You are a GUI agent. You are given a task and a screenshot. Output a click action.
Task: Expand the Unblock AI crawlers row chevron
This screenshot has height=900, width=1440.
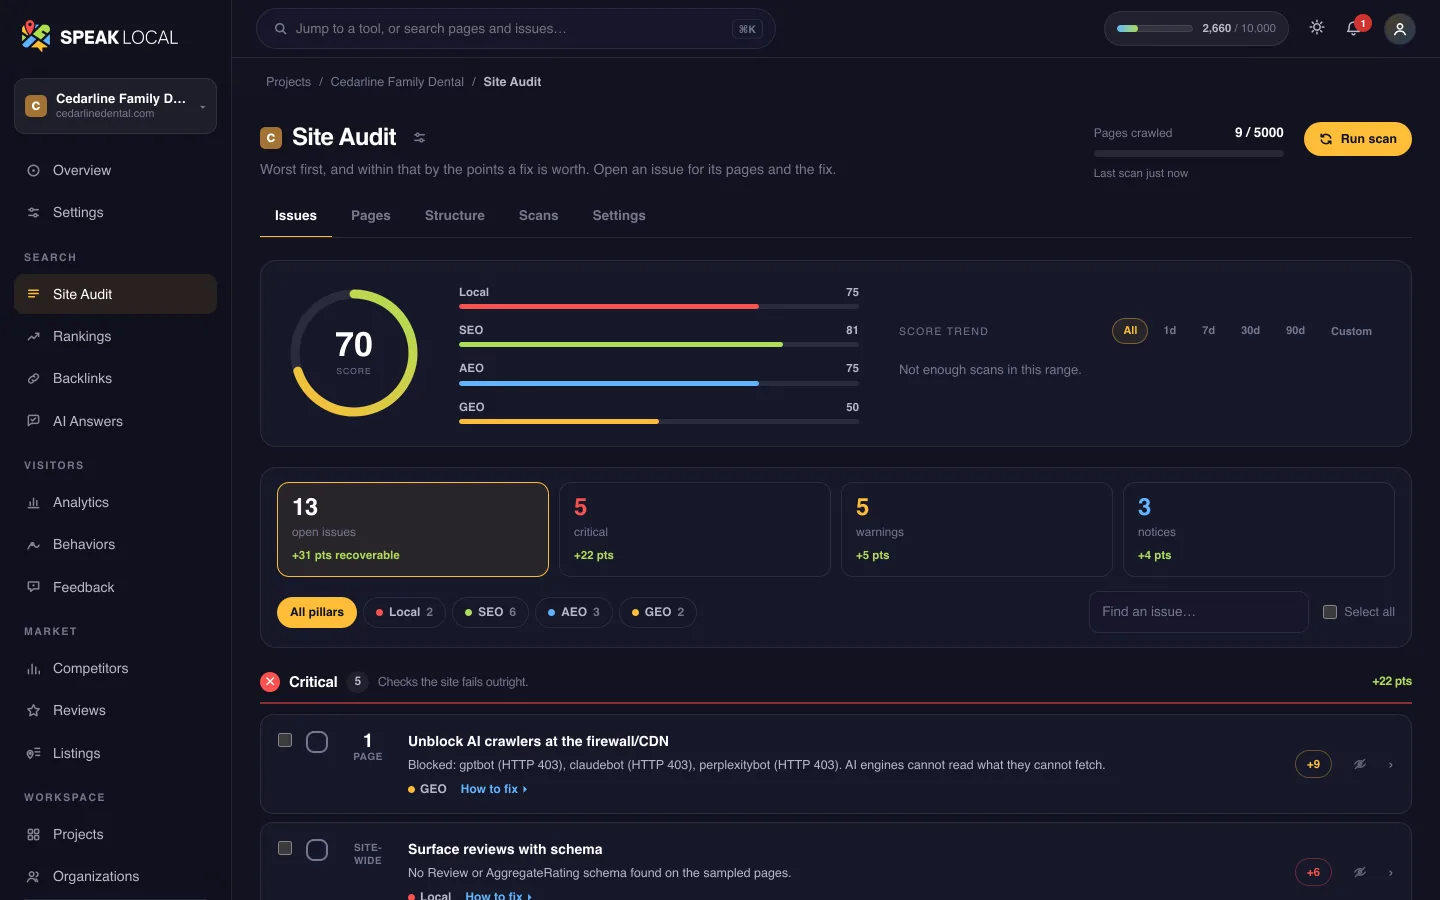tap(1391, 765)
